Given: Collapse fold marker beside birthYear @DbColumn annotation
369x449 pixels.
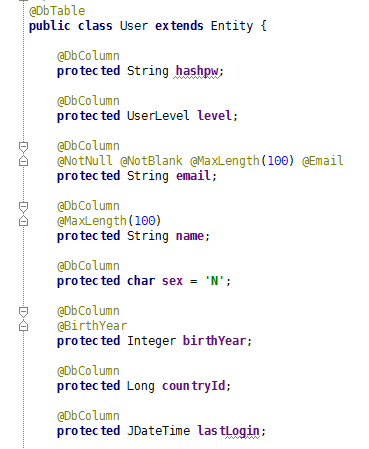Looking at the screenshot, I should point(23,311).
